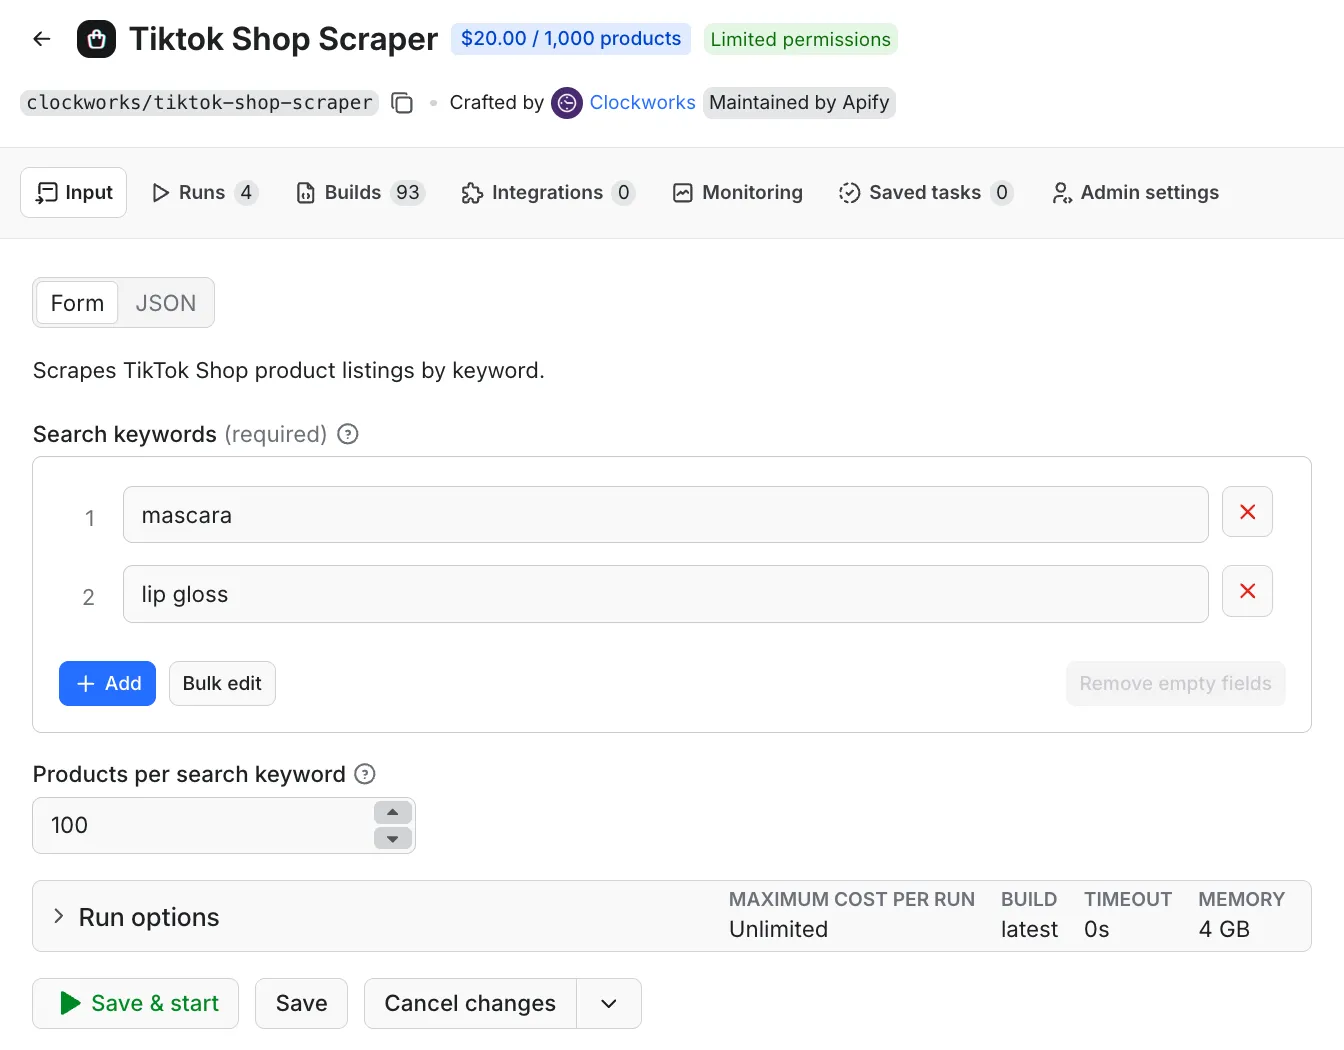
Task: Click the latest build value
Action: [1029, 929]
